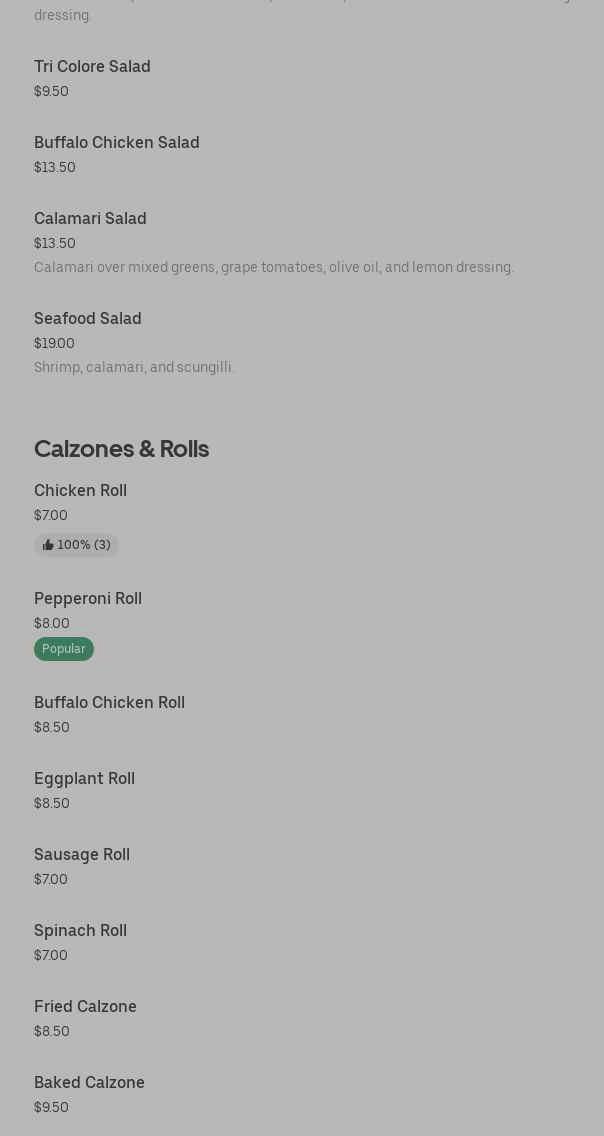Open the Buffalo Chicken Roll item
This screenshot has height=1136, width=604.
(x=109, y=702)
